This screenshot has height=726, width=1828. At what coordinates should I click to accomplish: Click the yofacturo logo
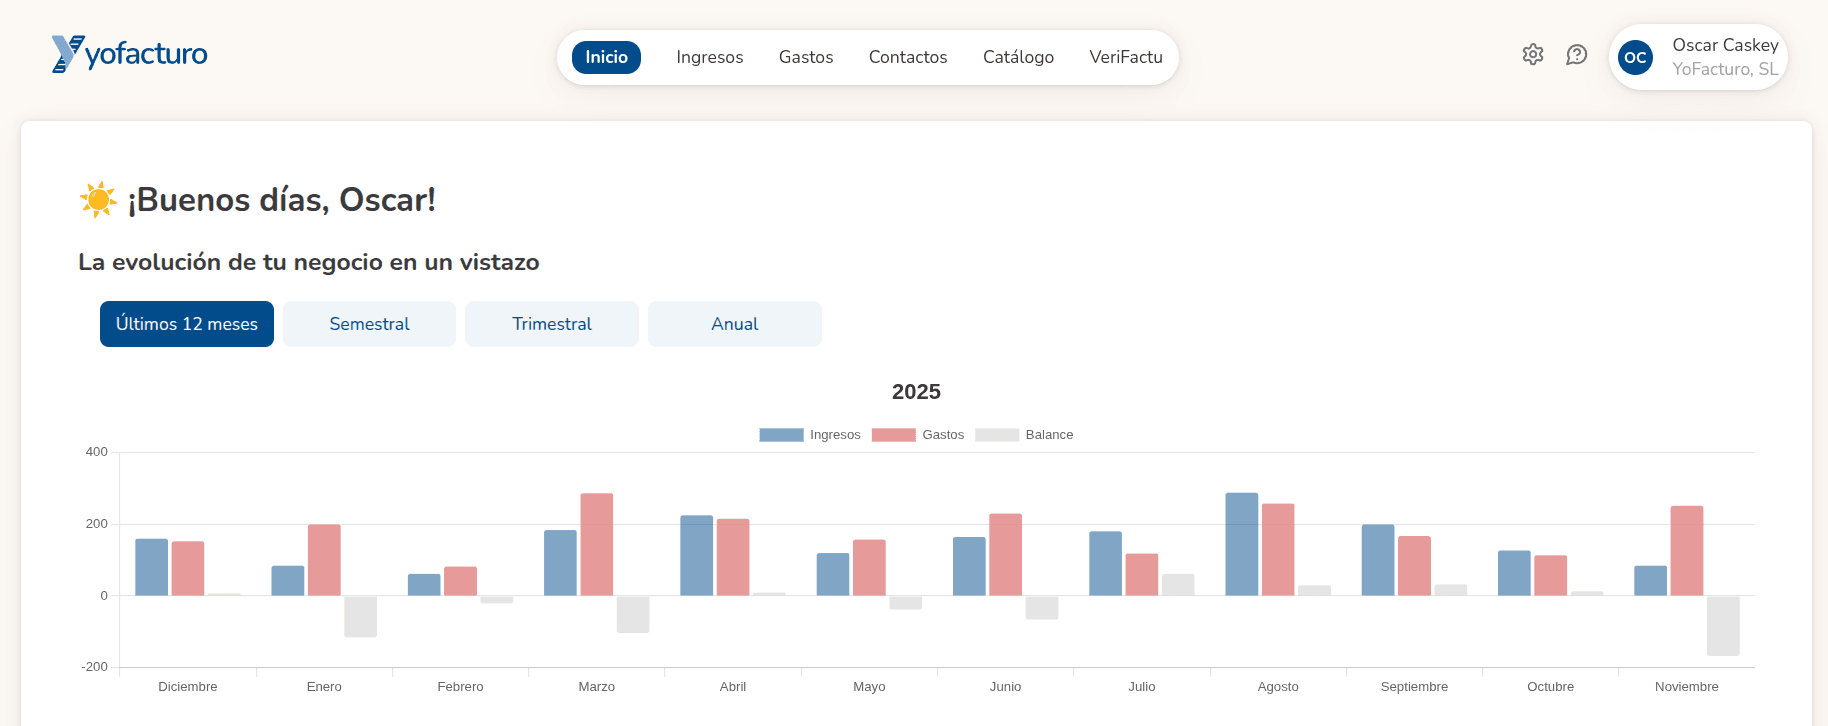pos(130,54)
